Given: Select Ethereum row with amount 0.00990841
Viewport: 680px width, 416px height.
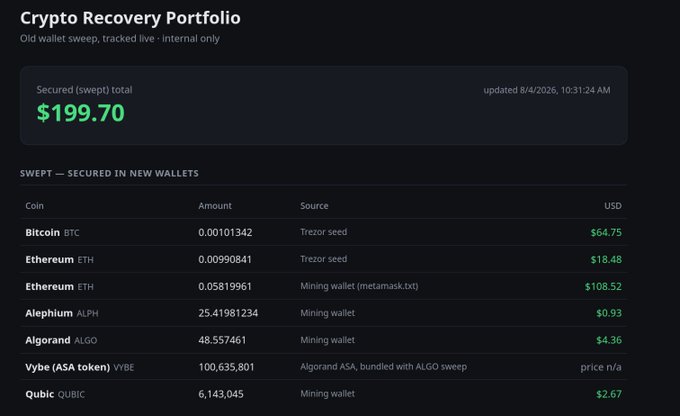Looking at the screenshot, I should pos(324,259).
